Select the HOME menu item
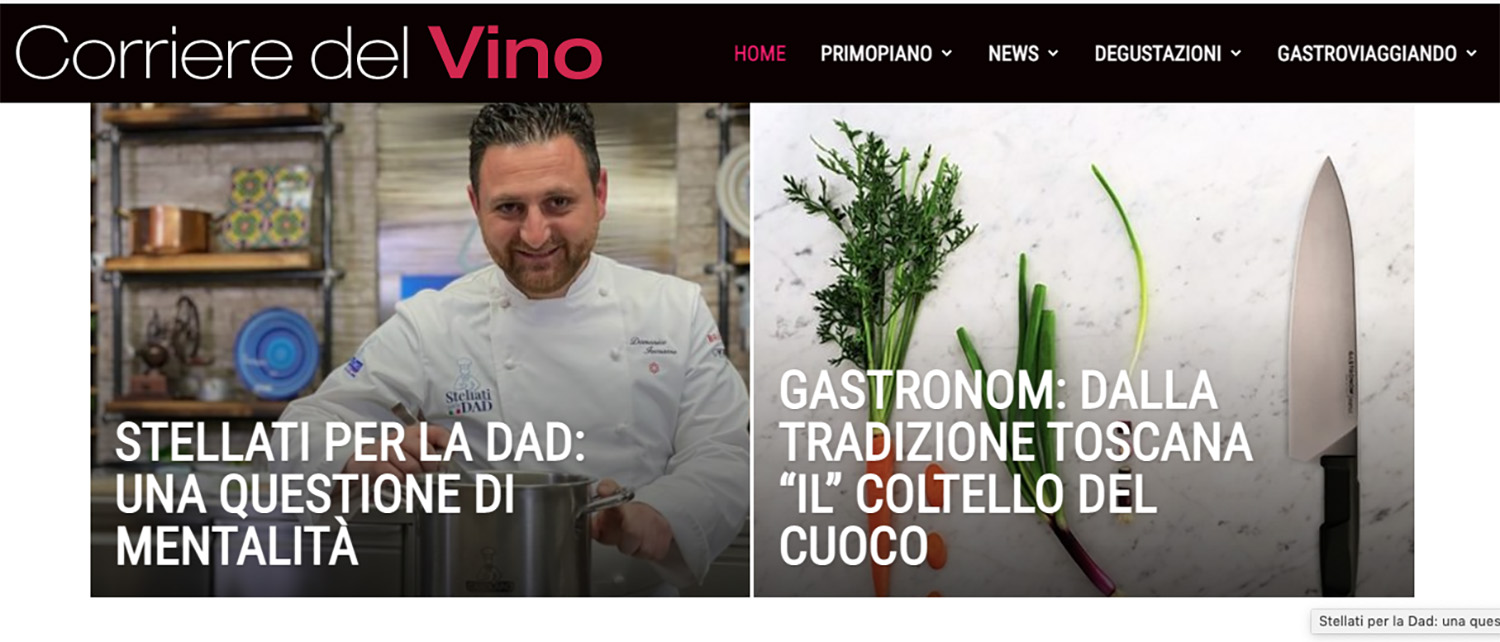This screenshot has width=1500, height=642. [x=760, y=54]
